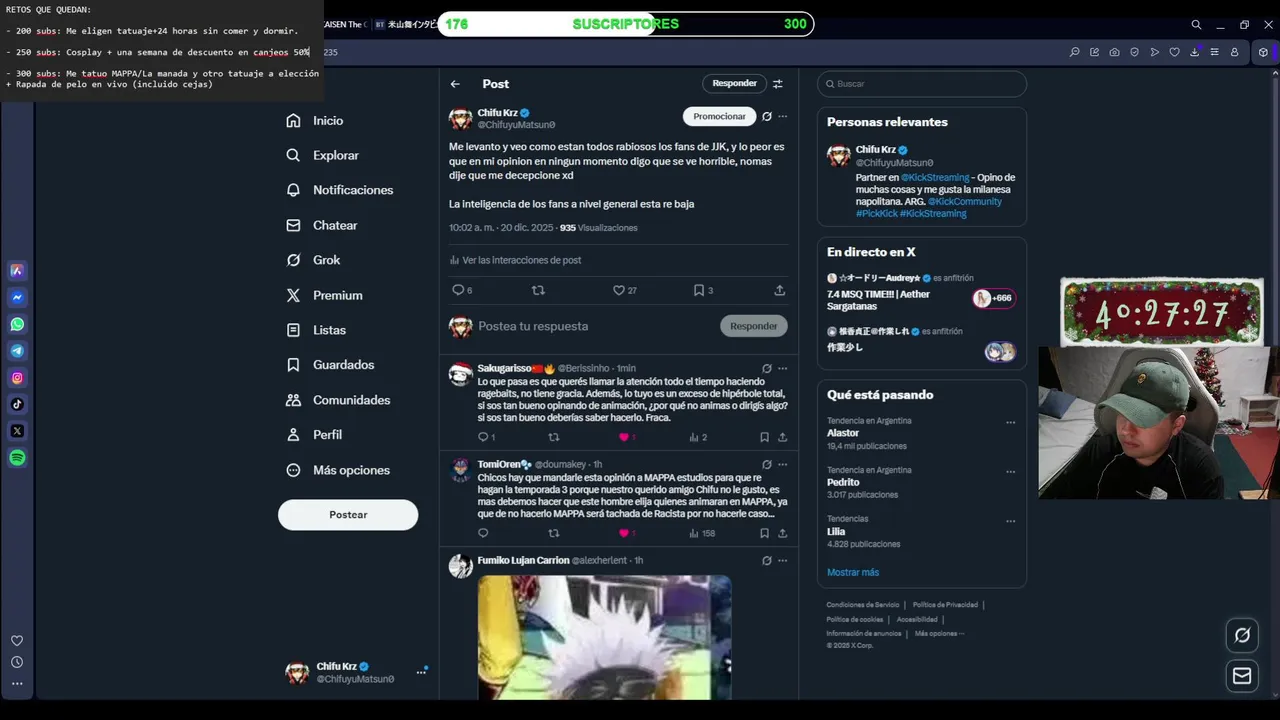The height and width of the screenshot is (720, 1280).
Task: Share Sakugarisso's reply
Action: [782, 437]
